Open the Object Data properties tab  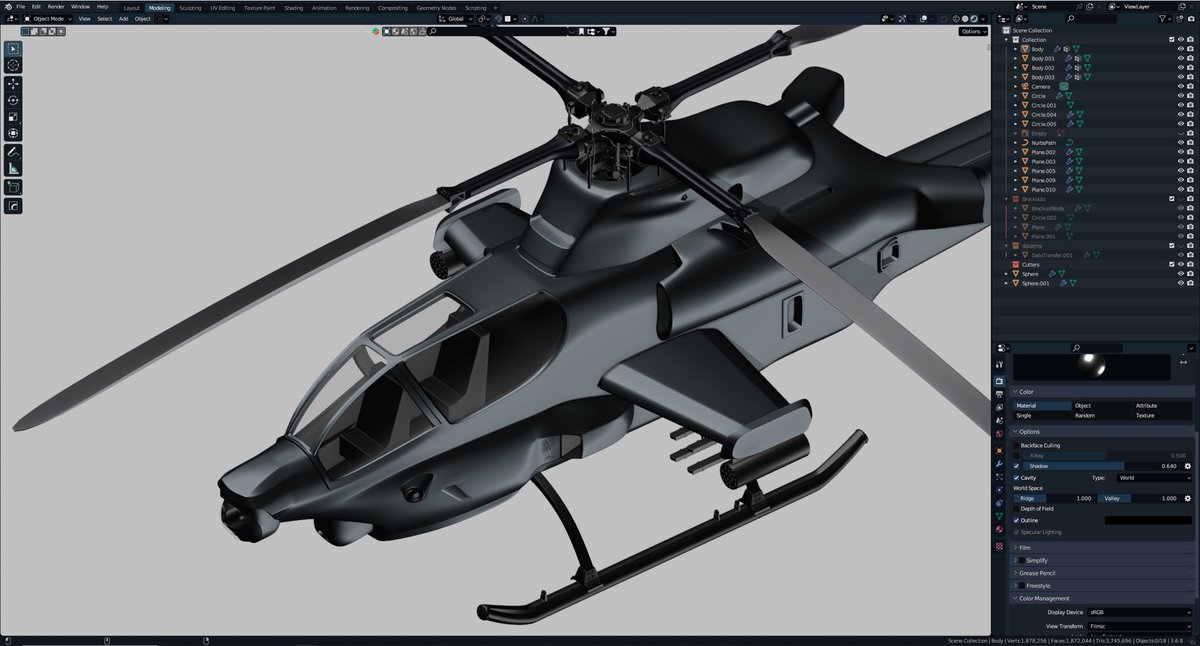tap(999, 516)
